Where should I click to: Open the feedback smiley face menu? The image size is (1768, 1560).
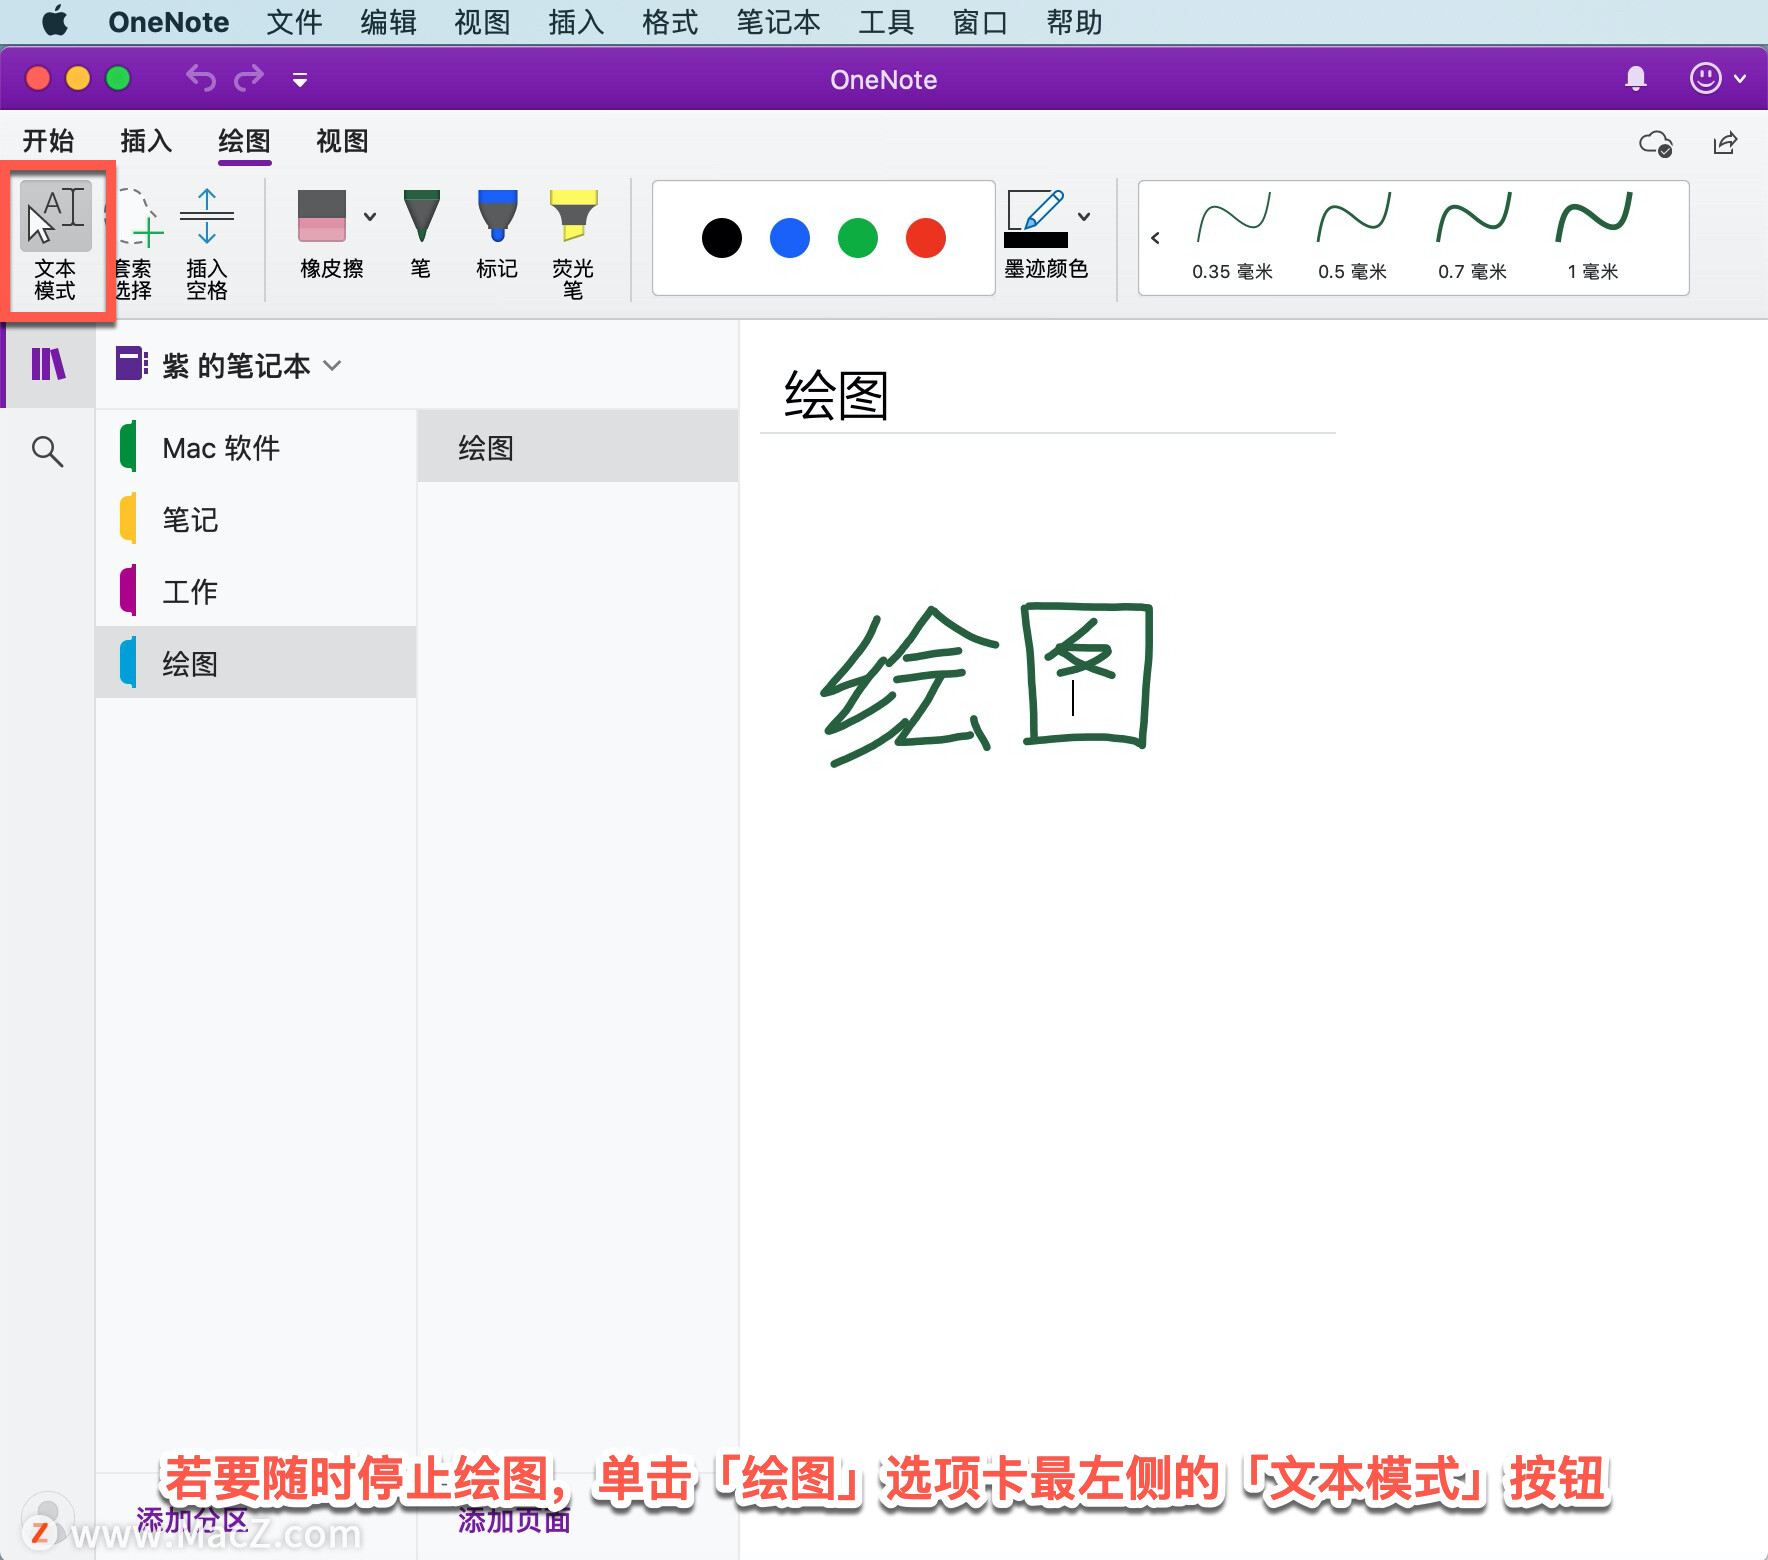tap(1716, 78)
